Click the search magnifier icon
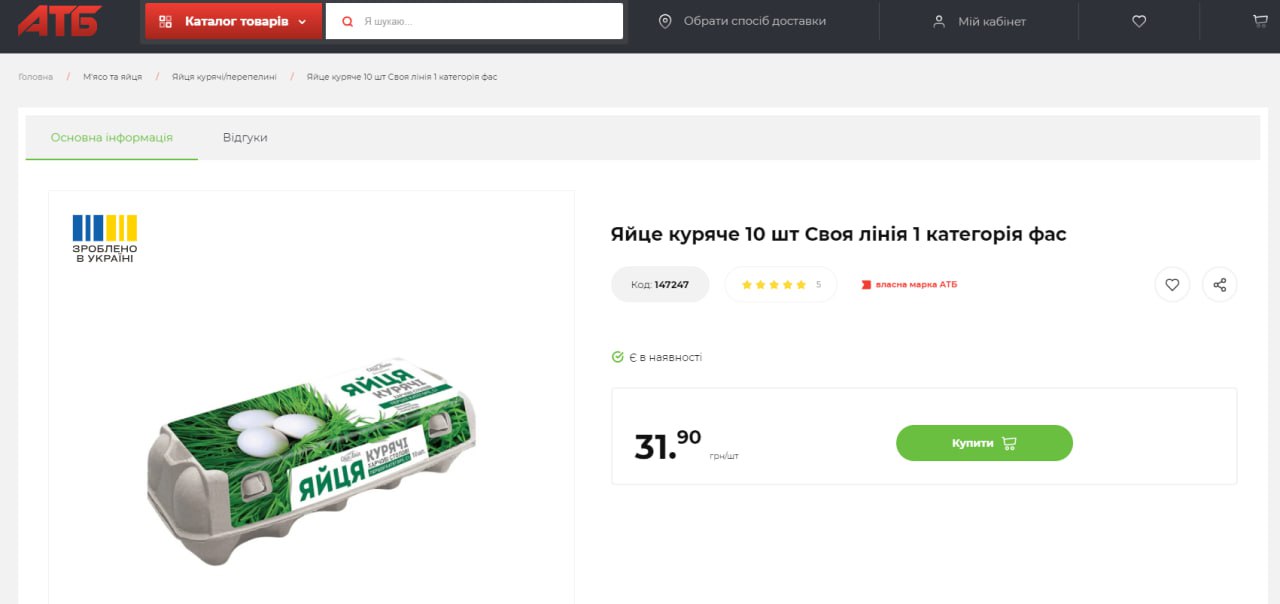Viewport: 1280px width, 604px height. 348,21
